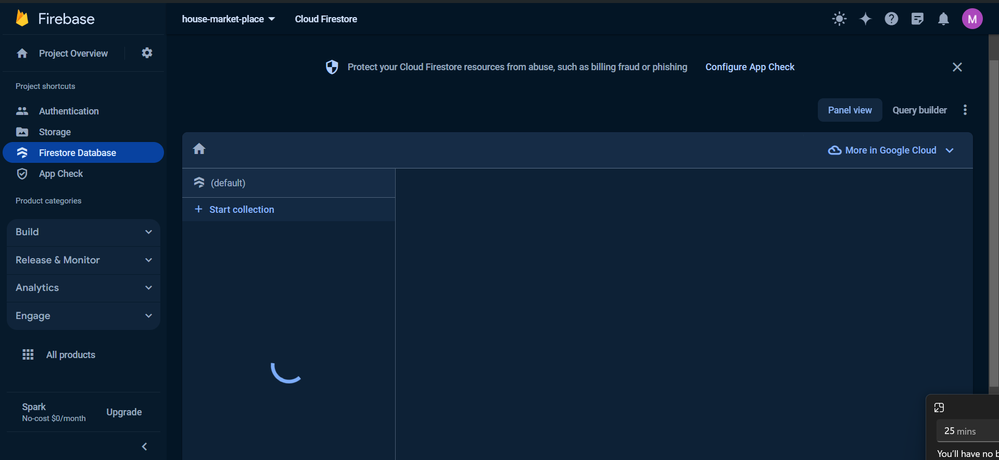Open the notifications bell
The width and height of the screenshot is (999, 460).
click(944, 19)
